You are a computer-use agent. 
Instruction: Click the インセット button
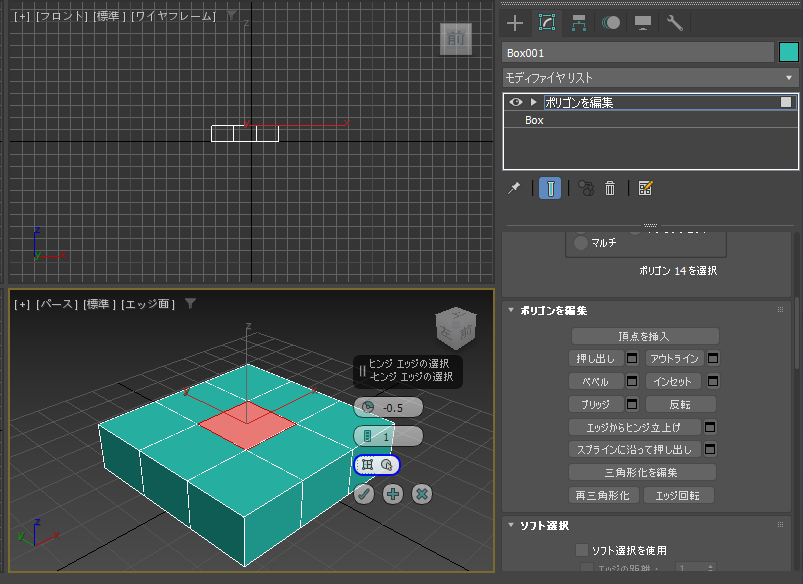(x=674, y=382)
